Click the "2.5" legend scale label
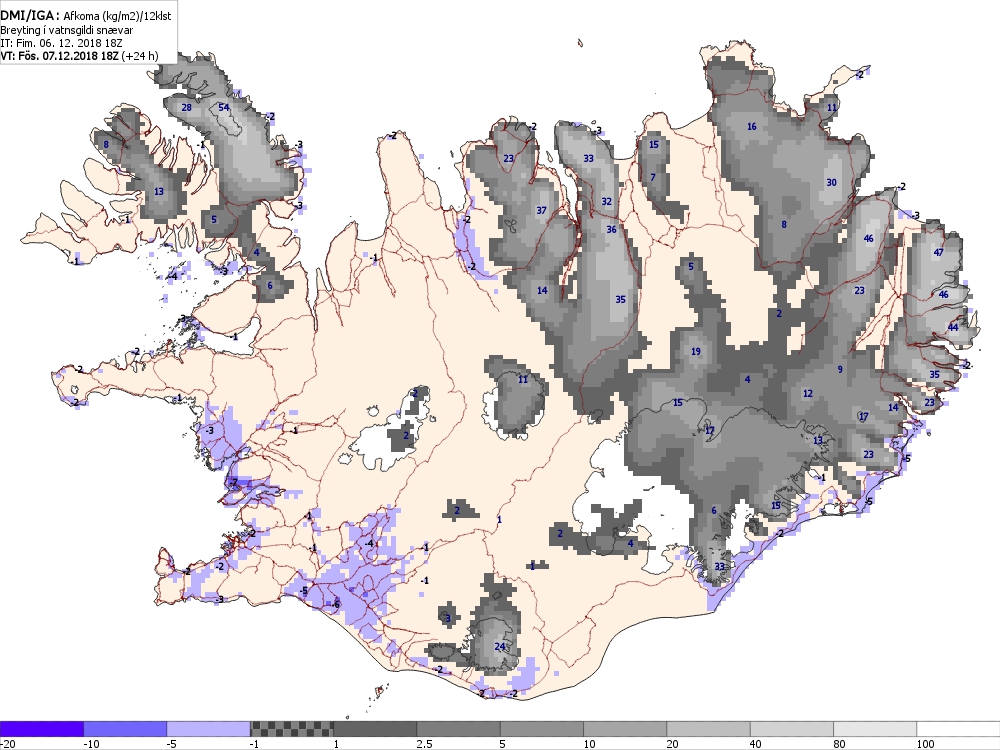The width and height of the screenshot is (1000, 750). (x=425, y=744)
